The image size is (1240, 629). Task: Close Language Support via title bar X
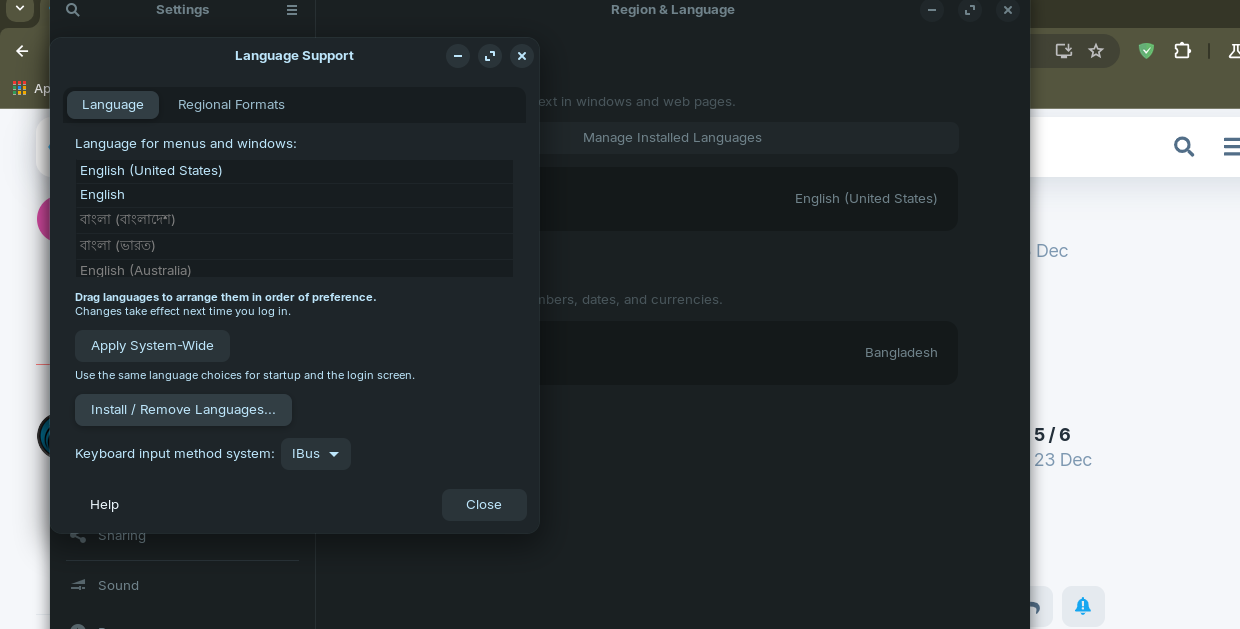pos(522,56)
